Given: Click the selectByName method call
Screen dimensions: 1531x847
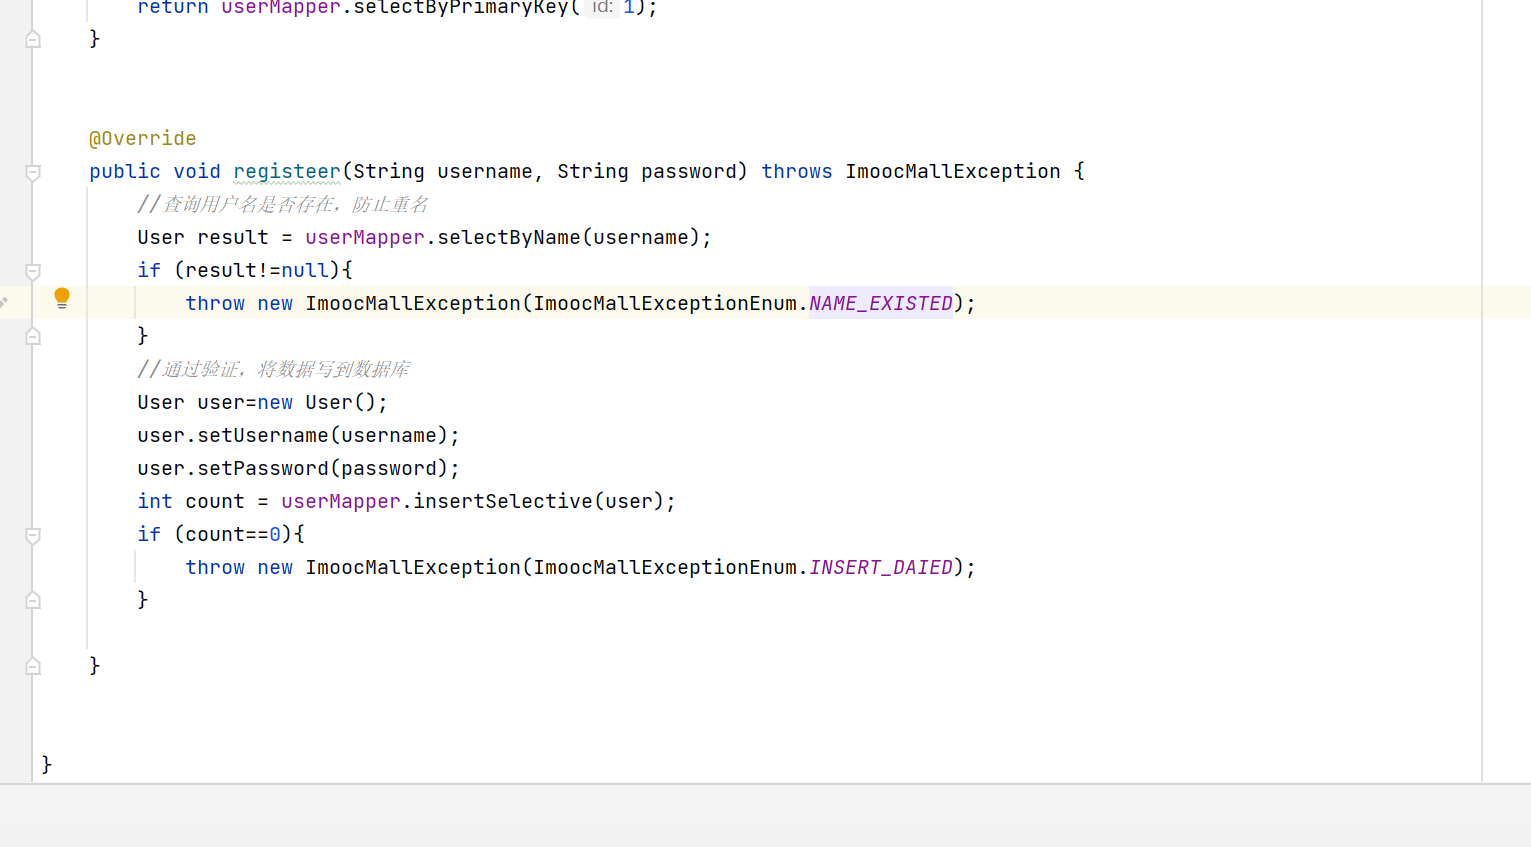Looking at the screenshot, I should 509,237.
